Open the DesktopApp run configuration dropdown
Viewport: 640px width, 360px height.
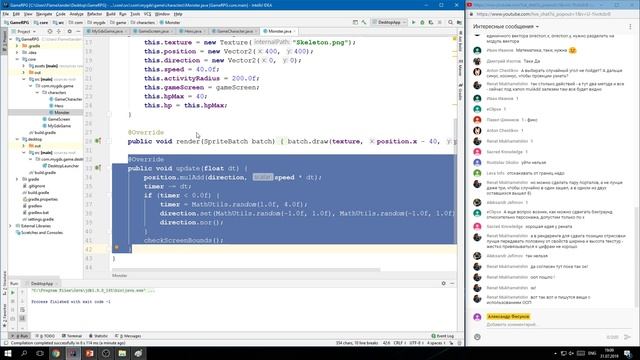(x=389, y=22)
